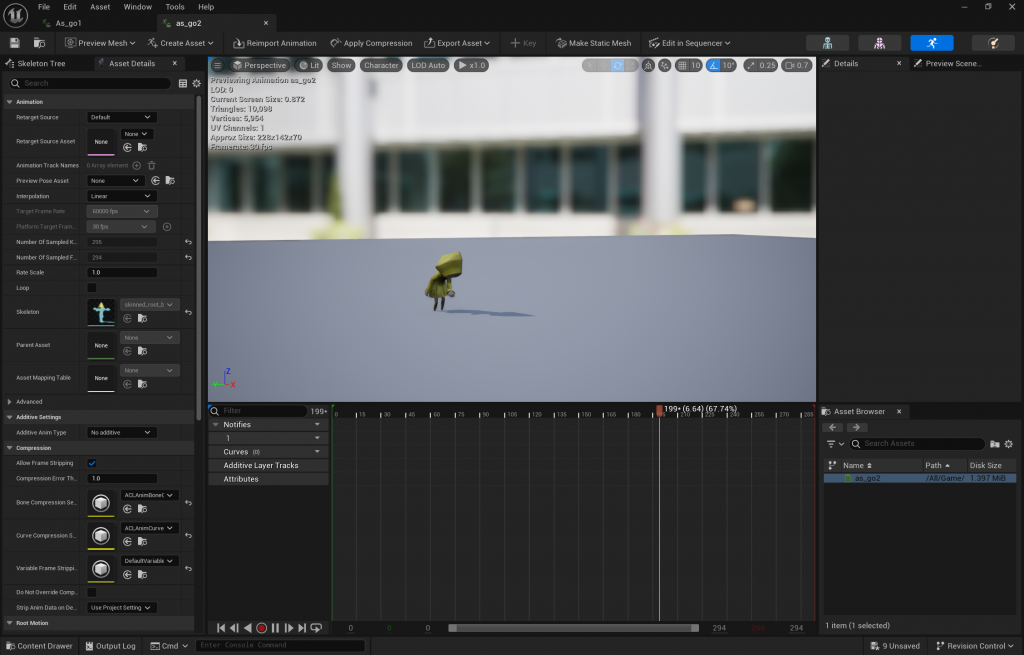Switch to the As_go1 document tab
This screenshot has width=1024, height=655.
pyautogui.click(x=68, y=23)
